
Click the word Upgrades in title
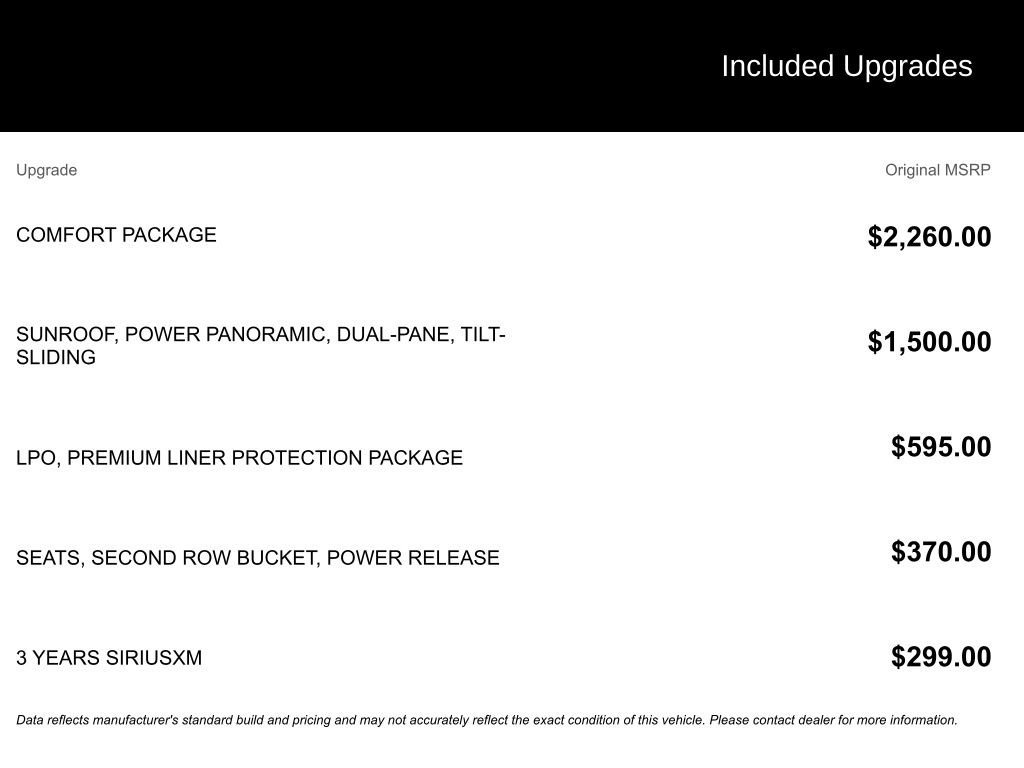(908, 67)
